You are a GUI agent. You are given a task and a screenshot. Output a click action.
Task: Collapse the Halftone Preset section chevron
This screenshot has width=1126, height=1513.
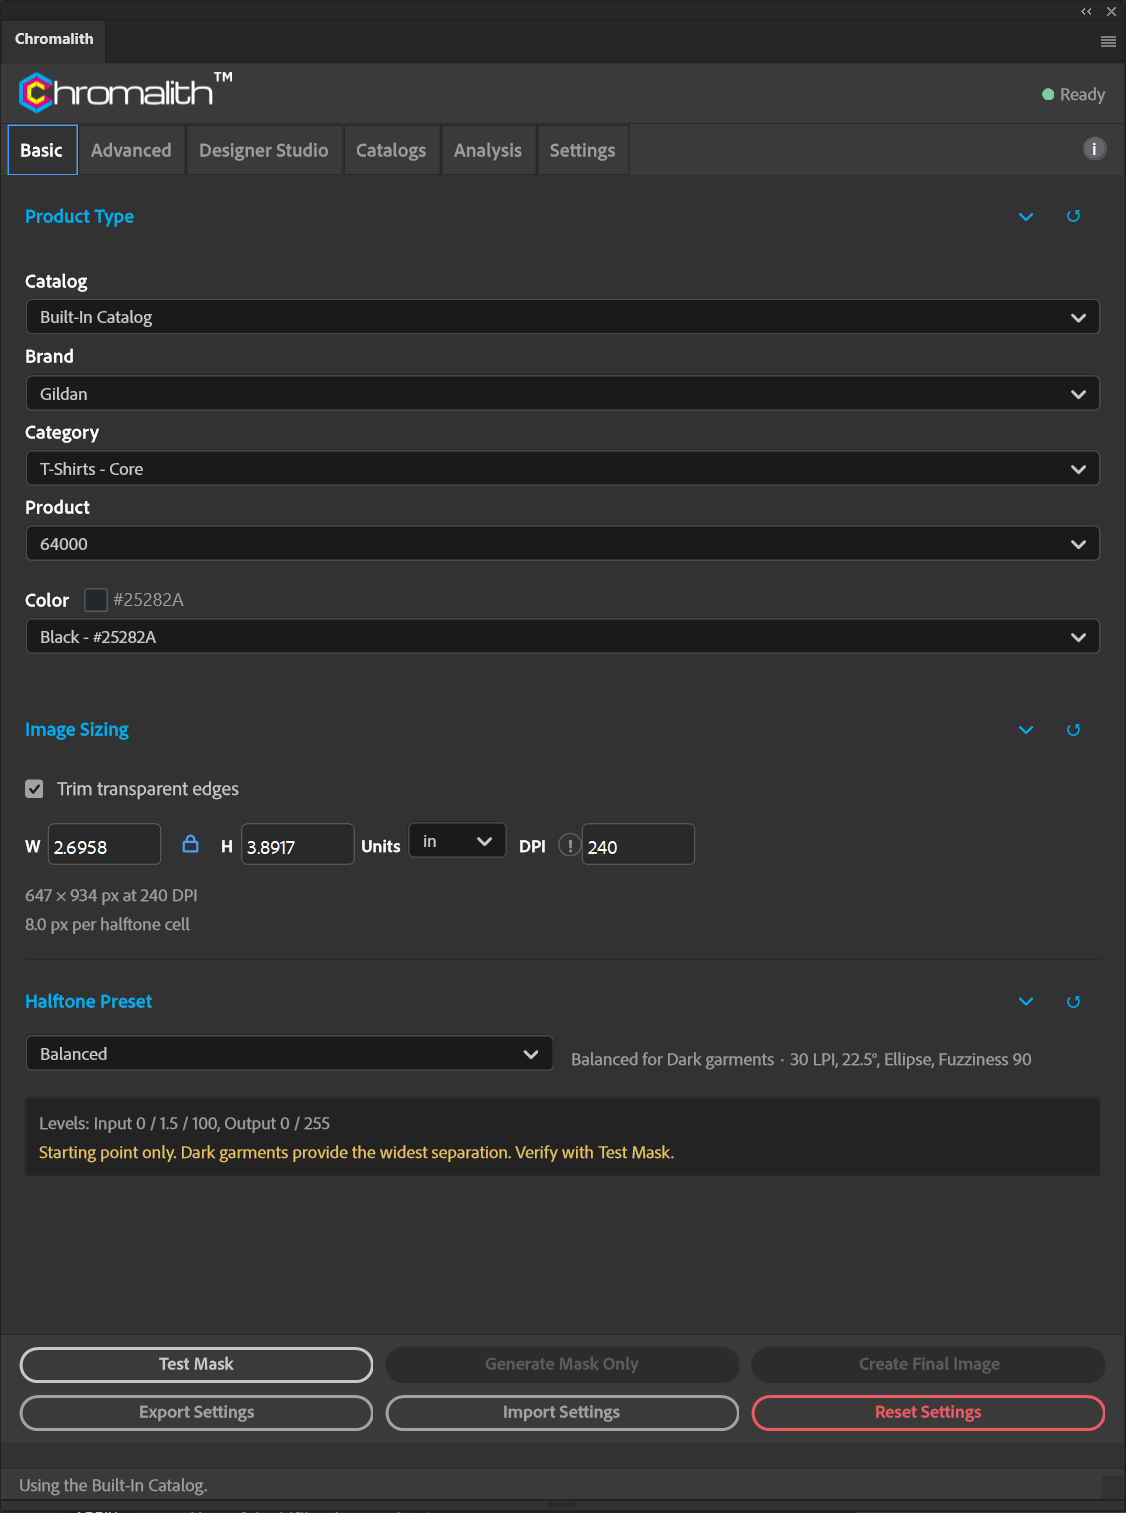[1026, 1002]
